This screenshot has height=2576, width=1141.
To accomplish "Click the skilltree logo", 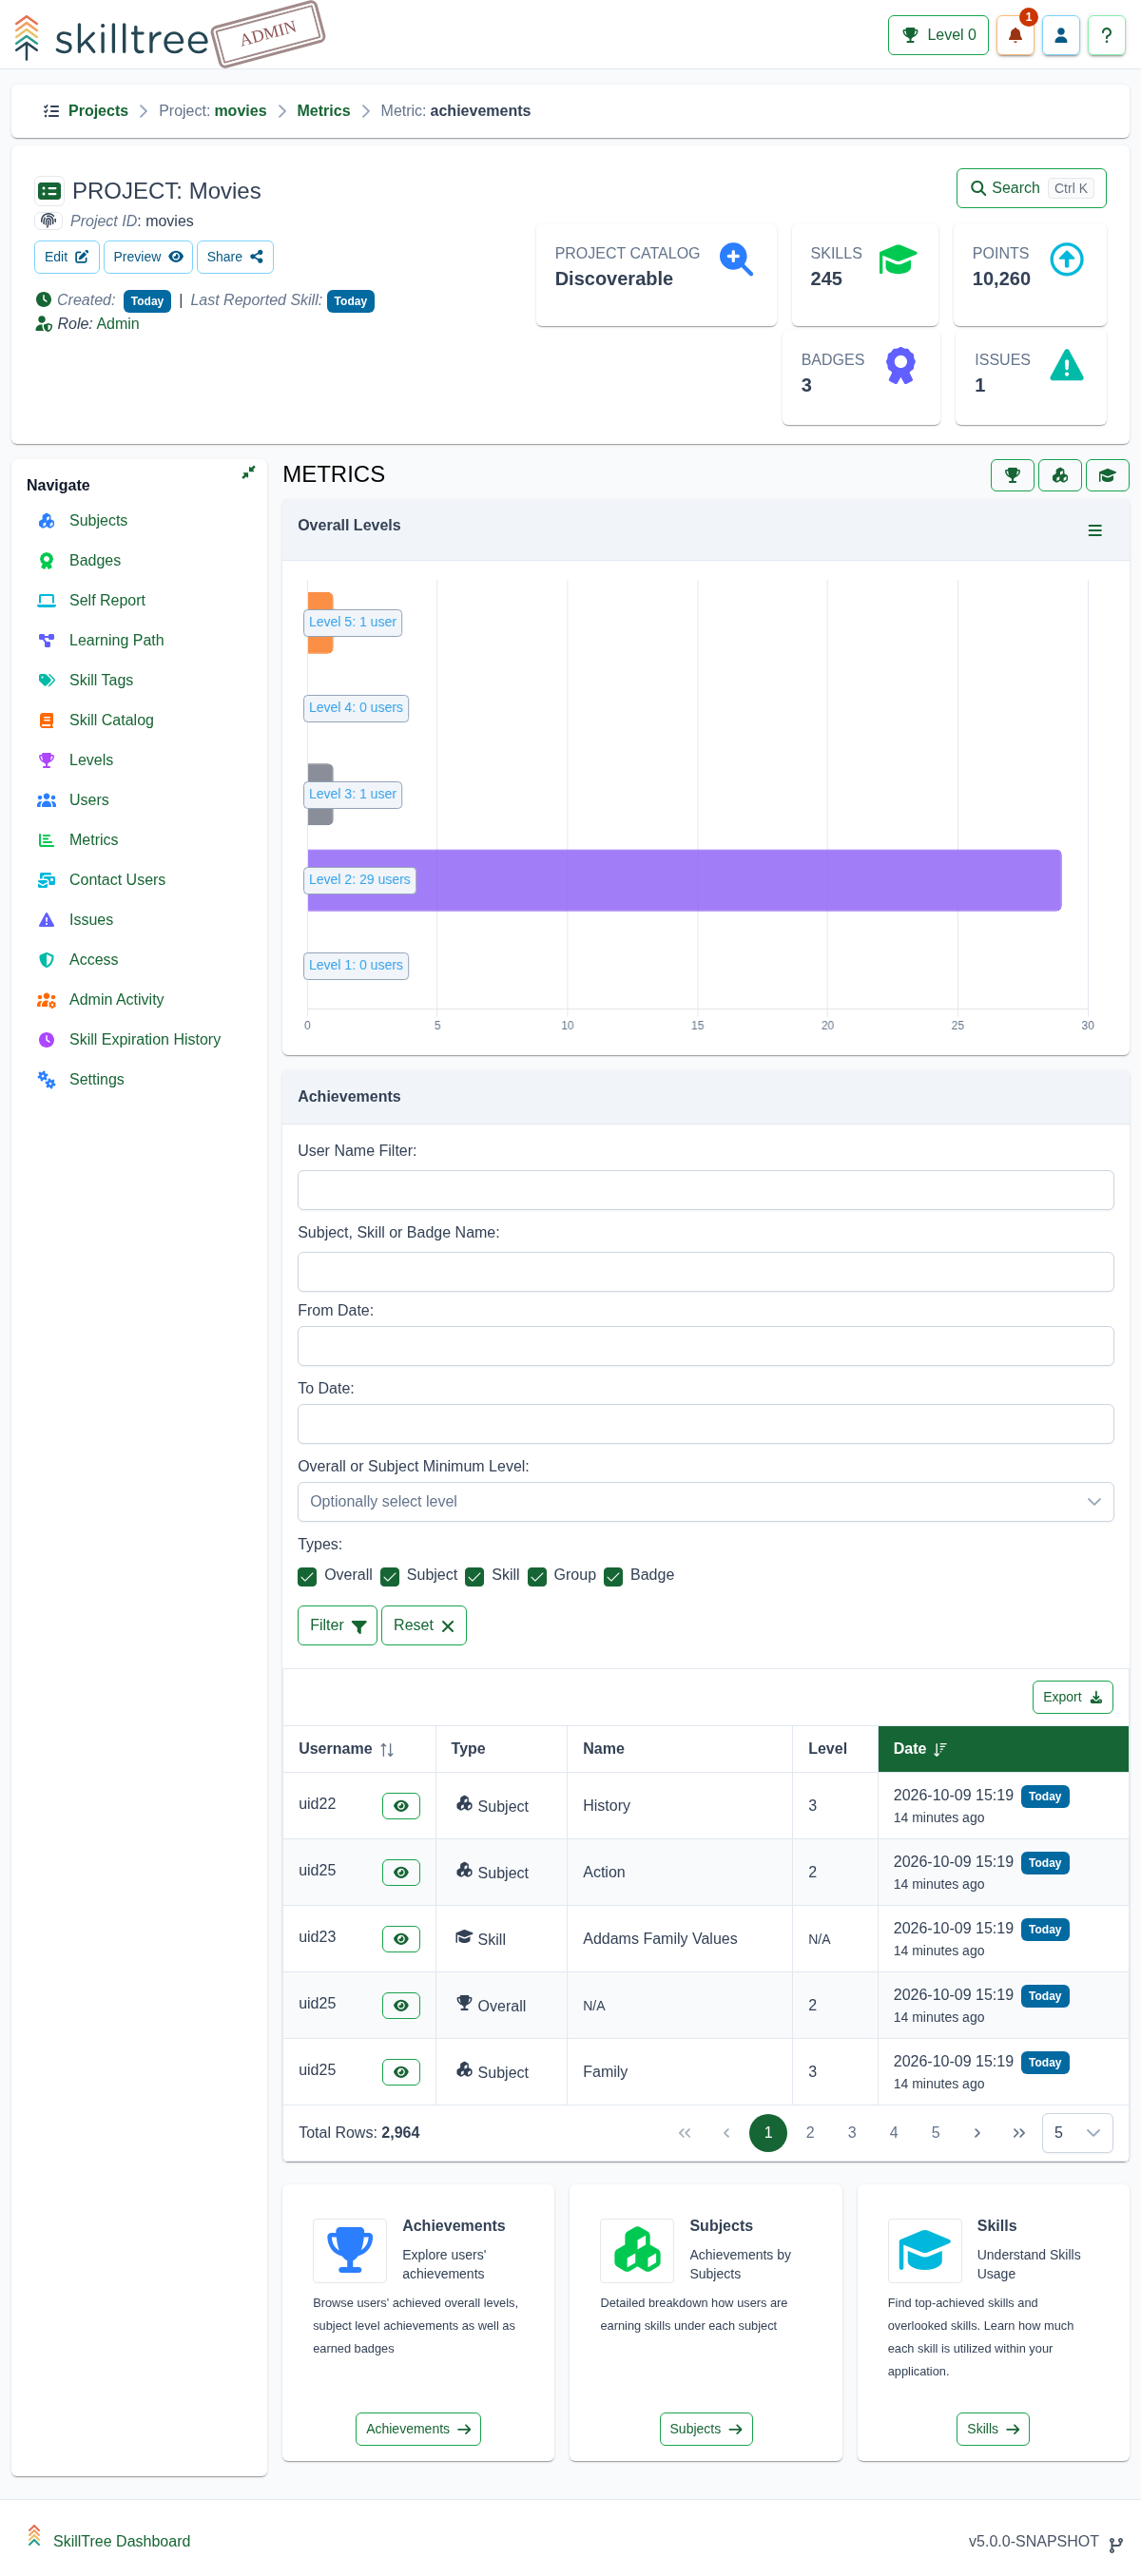I will (112, 38).
